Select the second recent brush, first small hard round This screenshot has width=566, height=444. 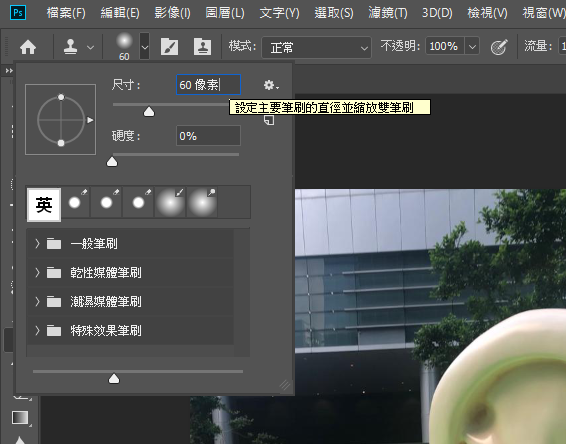[x=75, y=202]
